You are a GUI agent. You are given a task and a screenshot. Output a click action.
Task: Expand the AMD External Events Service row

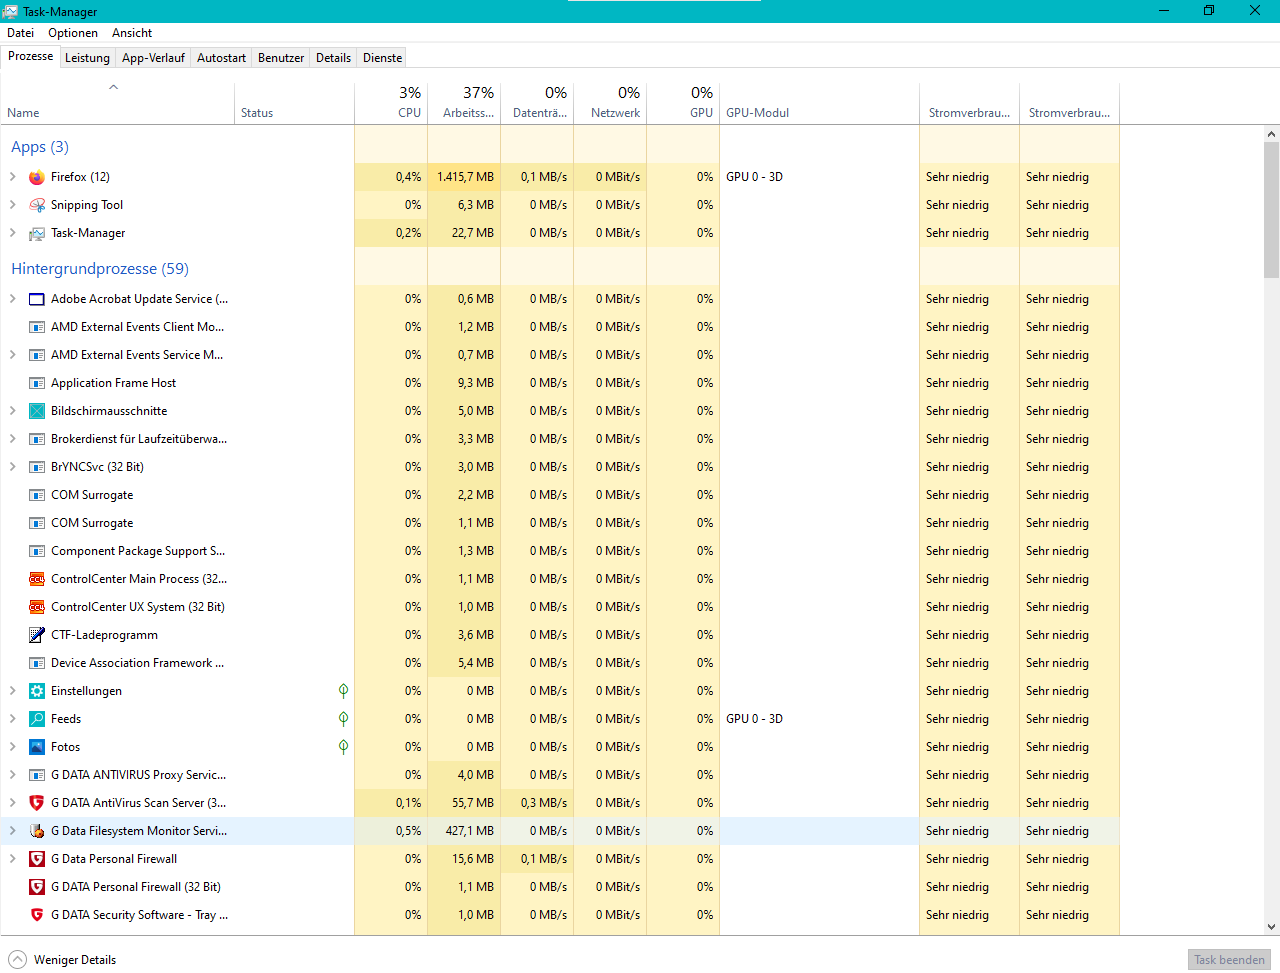point(12,355)
